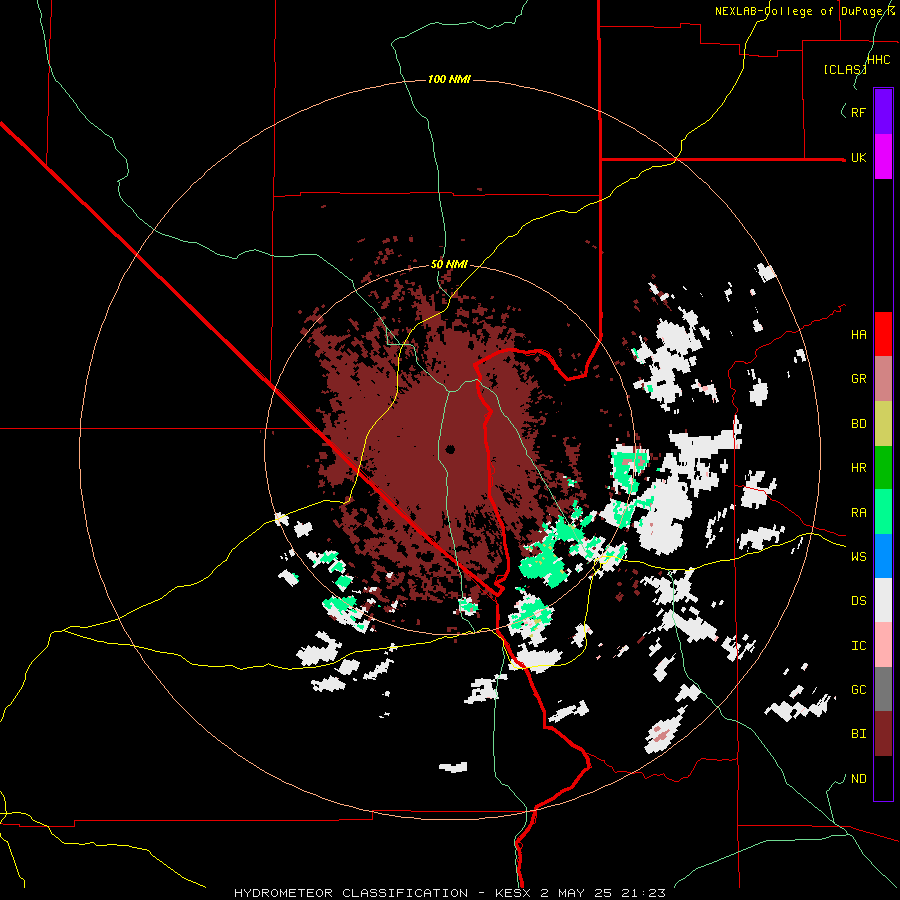900x900 pixels.
Task: Click the ND black legend swatch
Action: pos(883,778)
